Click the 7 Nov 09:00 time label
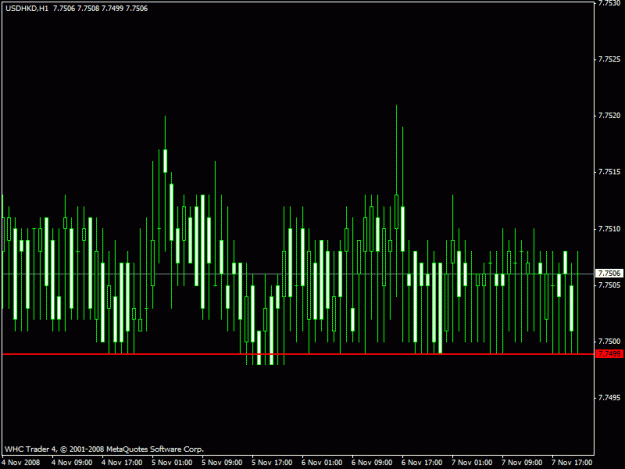The height and width of the screenshot is (469, 625). (x=522, y=463)
